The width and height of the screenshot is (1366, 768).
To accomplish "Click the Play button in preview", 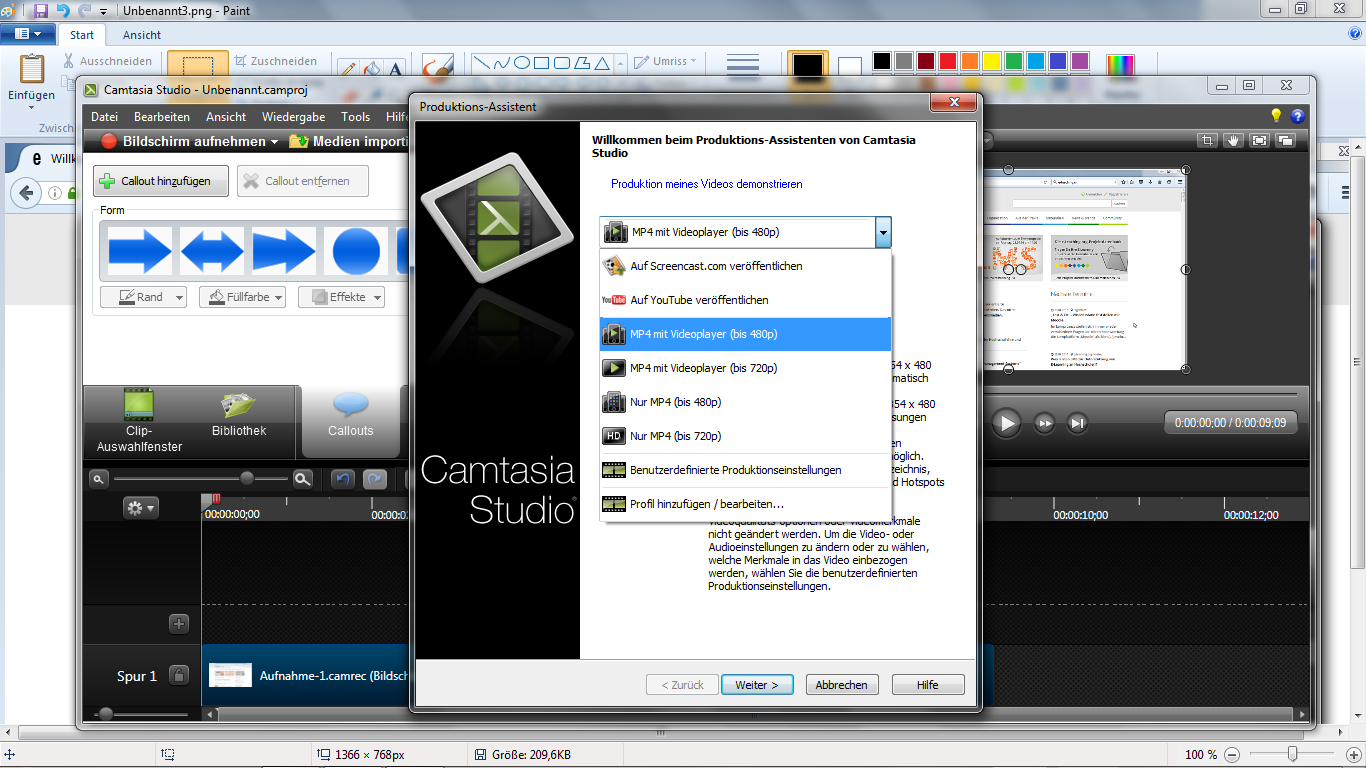I will click(1006, 423).
